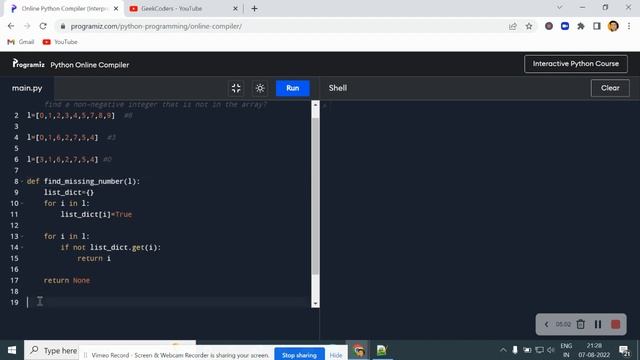Open the taskbar clock and date

[594, 350]
